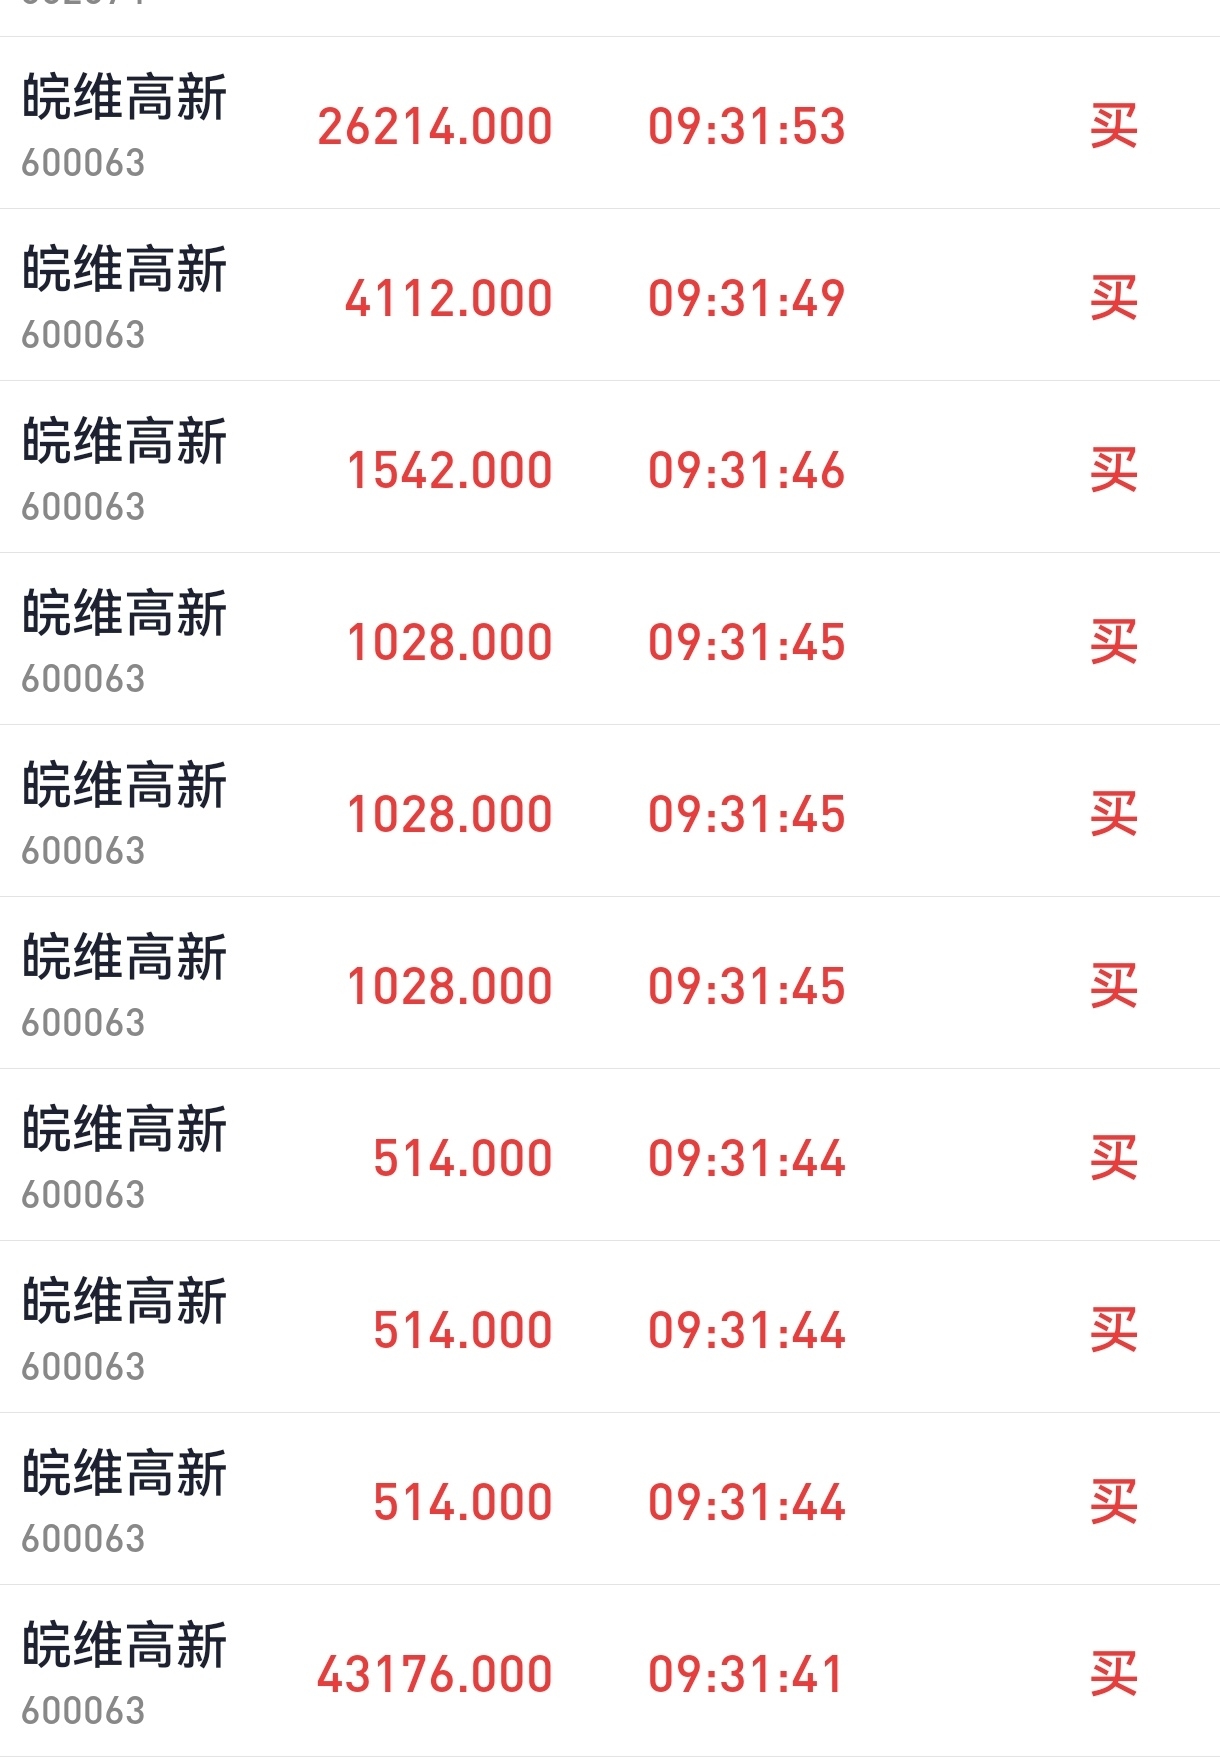Select 皖维高新 in the 43176.000 row
This screenshot has width=1220, height=1758.
click(125, 1646)
